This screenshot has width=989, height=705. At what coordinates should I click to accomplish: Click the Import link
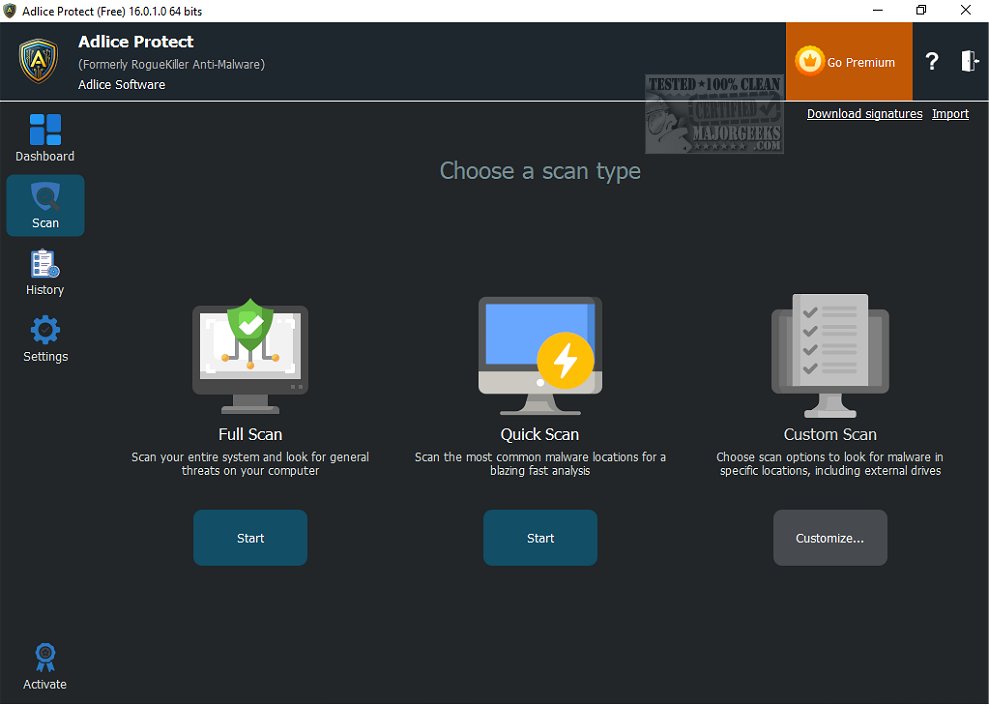point(951,114)
